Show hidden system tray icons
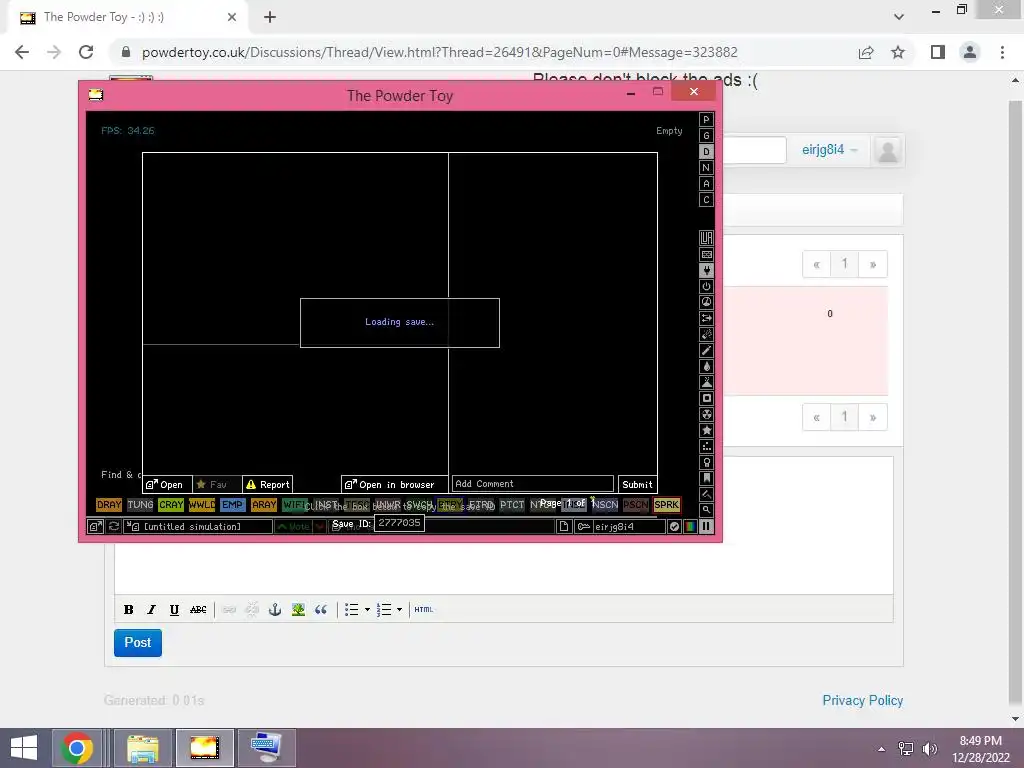Image resolution: width=1024 pixels, height=768 pixels. pyautogui.click(x=882, y=748)
